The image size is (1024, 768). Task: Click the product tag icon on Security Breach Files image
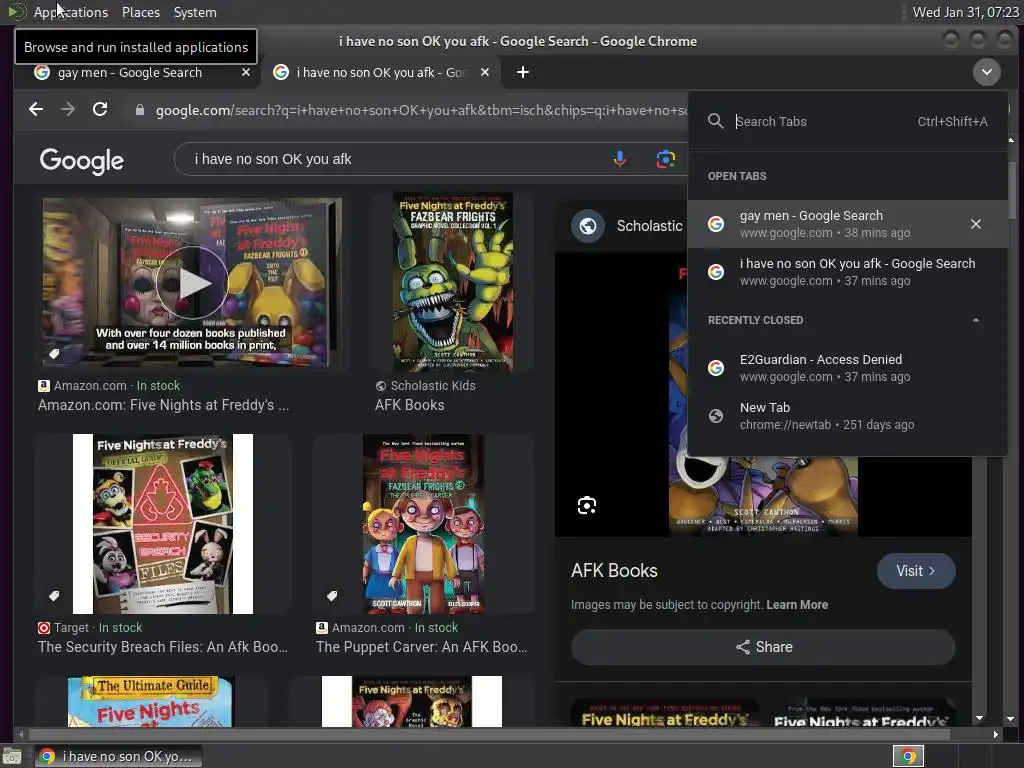coord(54,596)
